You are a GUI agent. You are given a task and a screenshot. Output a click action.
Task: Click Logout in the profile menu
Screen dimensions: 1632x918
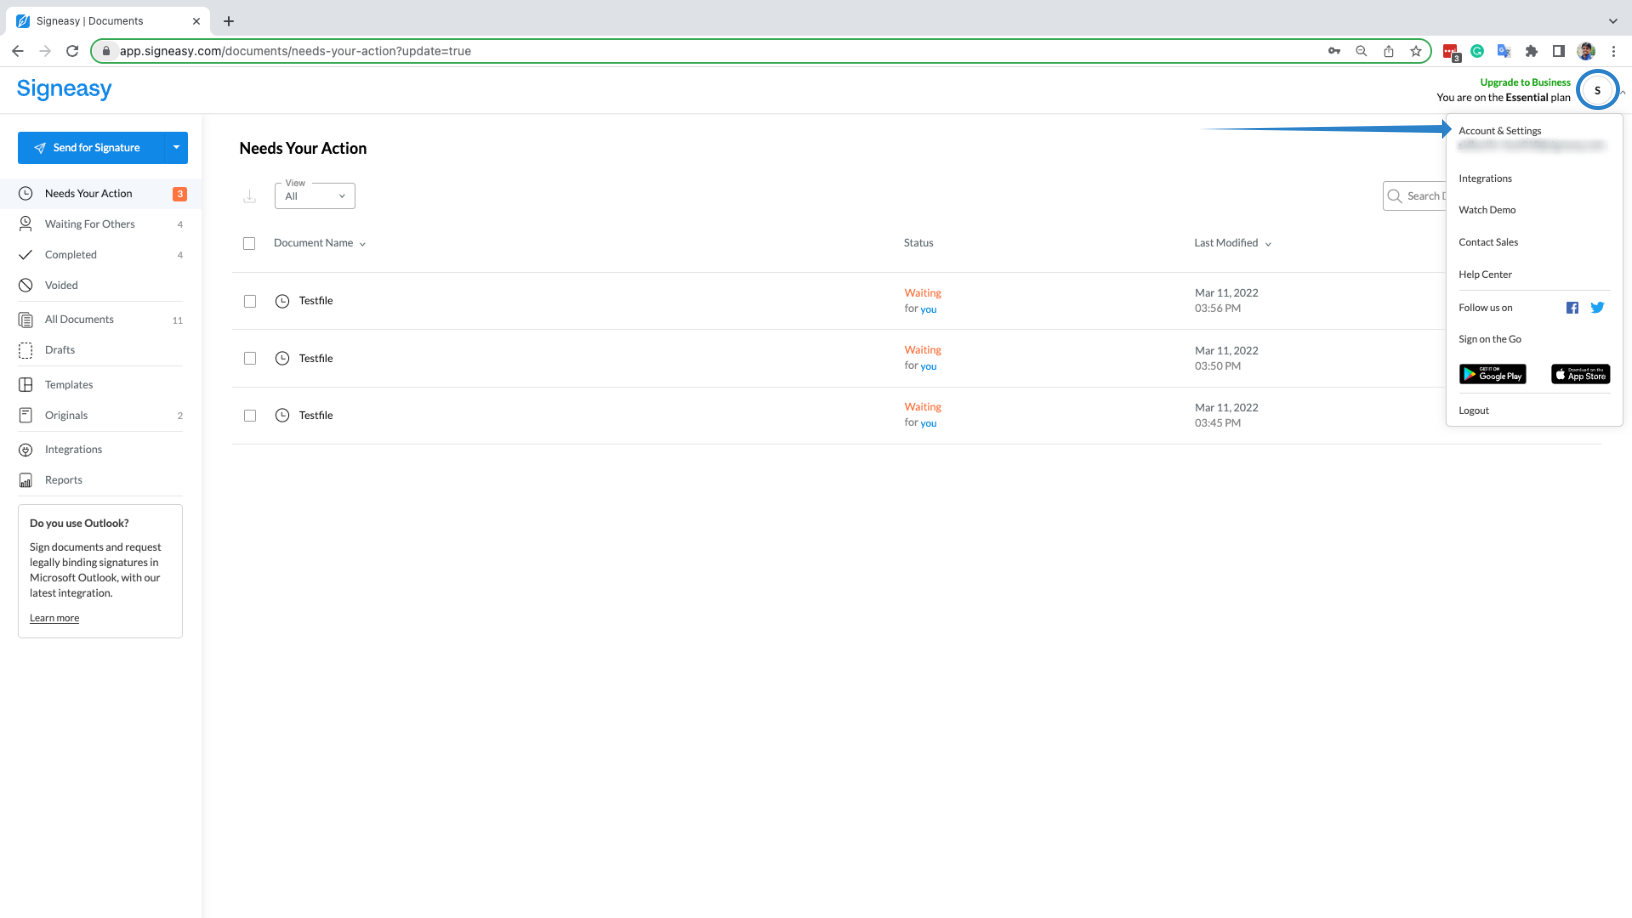[x=1474, y=411]
